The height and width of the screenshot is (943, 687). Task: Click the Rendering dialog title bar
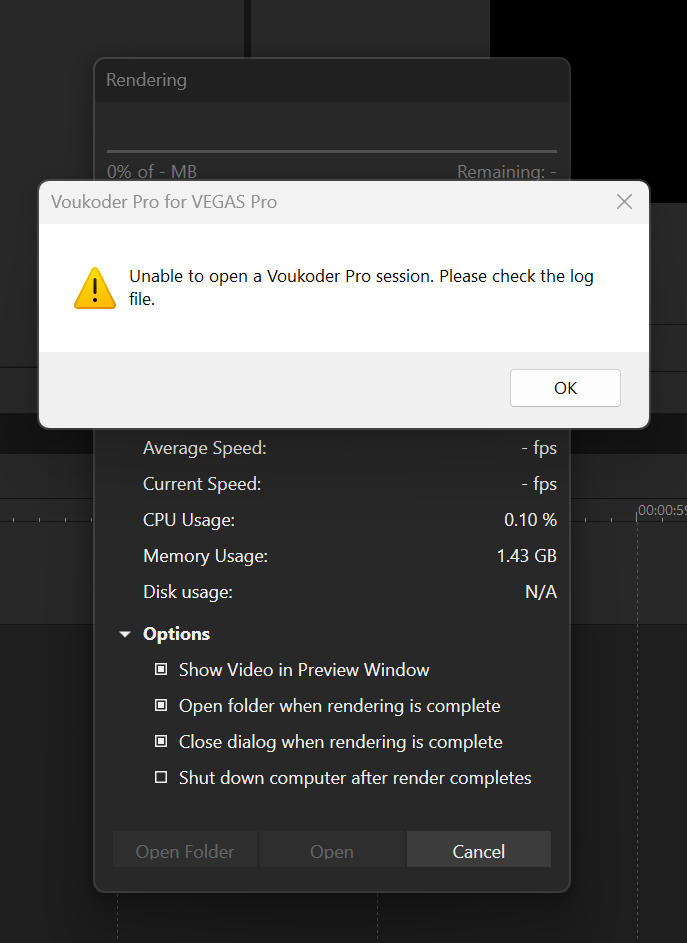tap(331, 80)
